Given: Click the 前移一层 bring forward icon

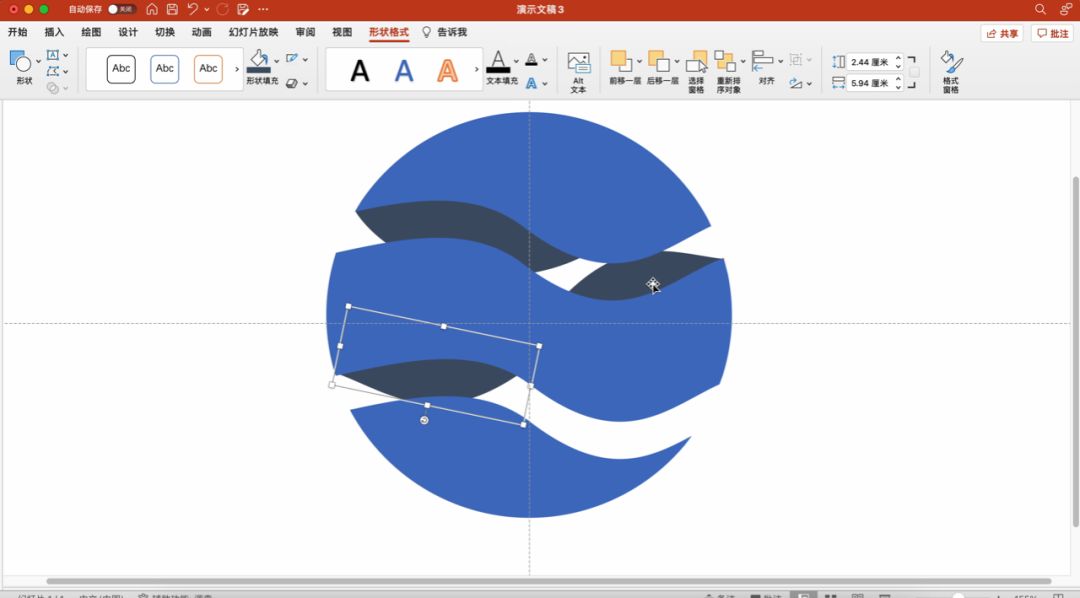Looking at the screenshot, I should (x=621, y=61).
